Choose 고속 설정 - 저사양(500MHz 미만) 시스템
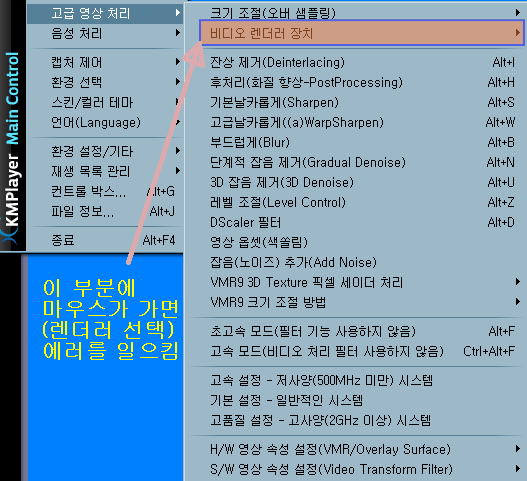The width and height of the screenshot is (527, 481). 356,380
